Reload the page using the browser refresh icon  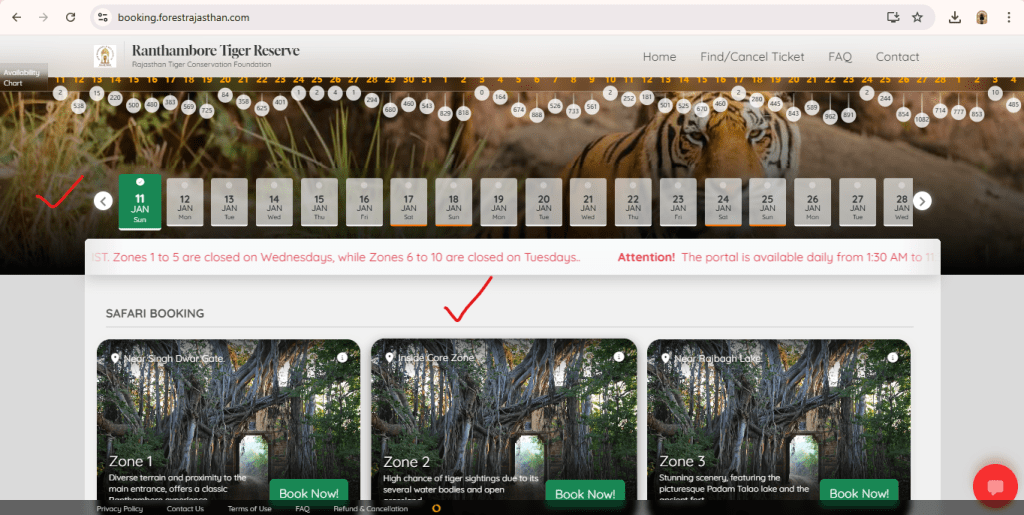(x=70, y=17)
